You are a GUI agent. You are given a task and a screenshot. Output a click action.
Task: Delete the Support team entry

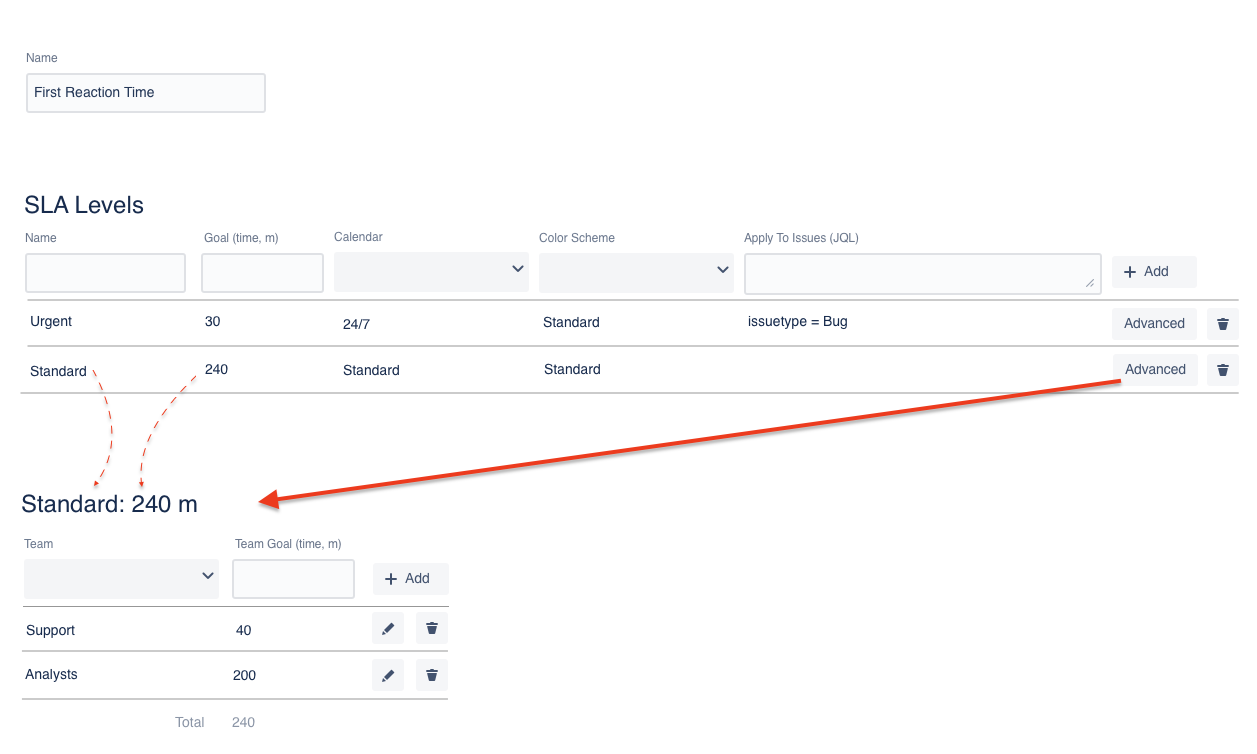point(432,629)
